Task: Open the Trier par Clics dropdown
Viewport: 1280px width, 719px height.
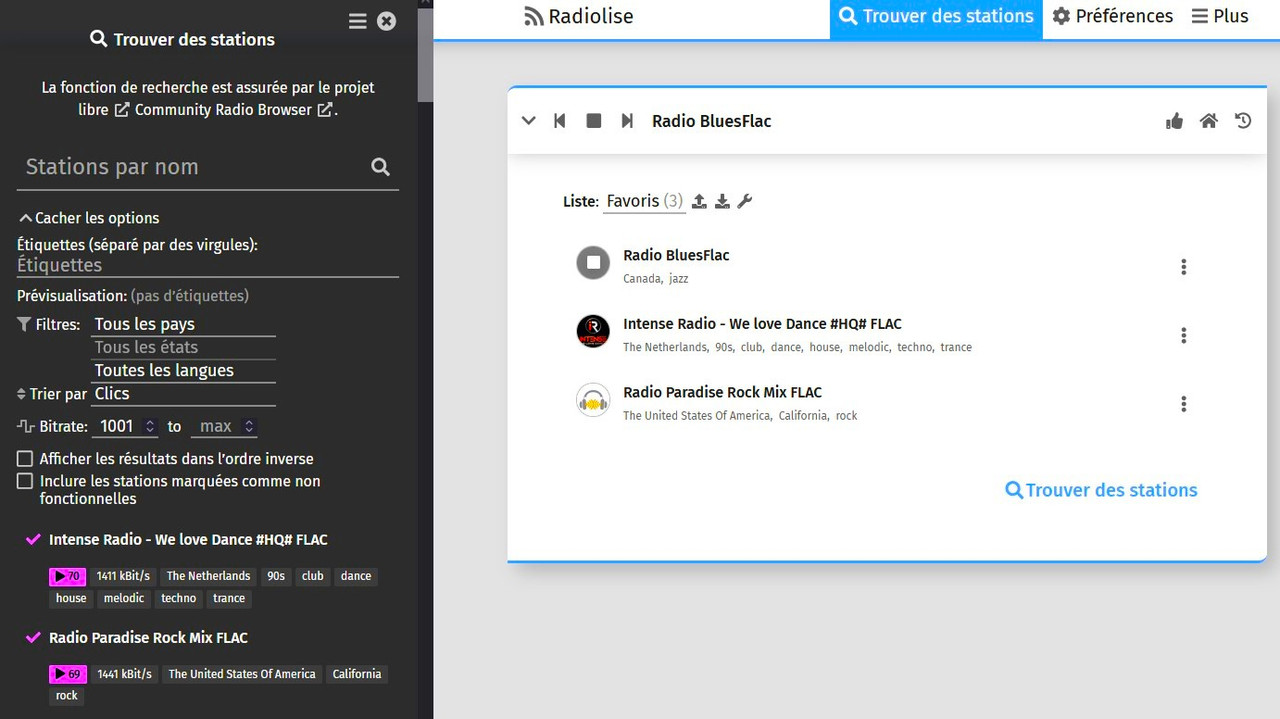Action: [184, 394]
